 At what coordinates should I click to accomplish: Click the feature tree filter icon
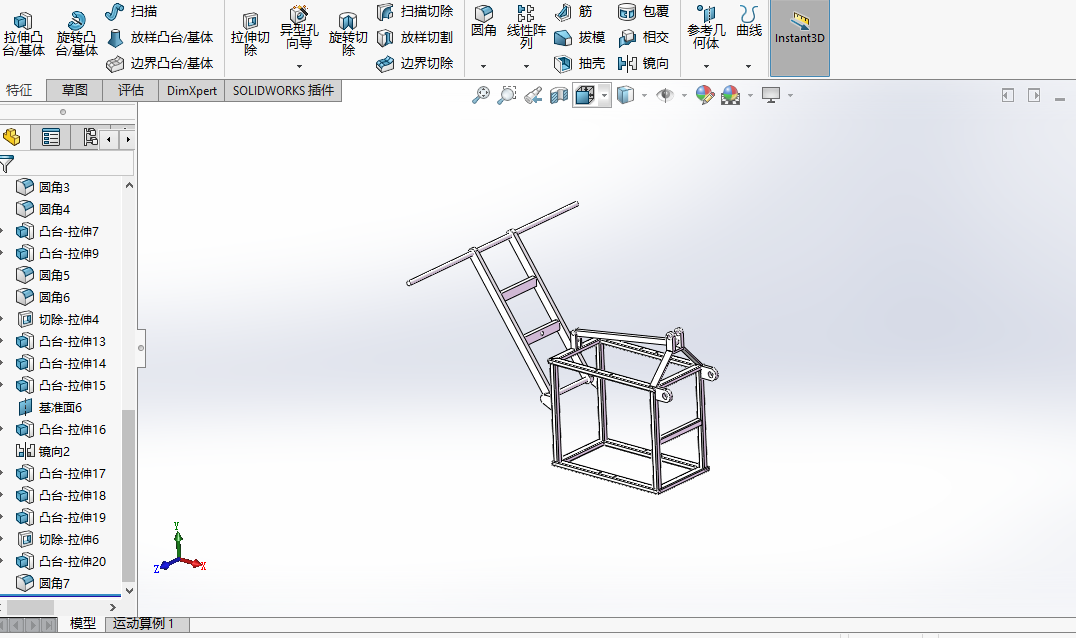coord(7,164)
